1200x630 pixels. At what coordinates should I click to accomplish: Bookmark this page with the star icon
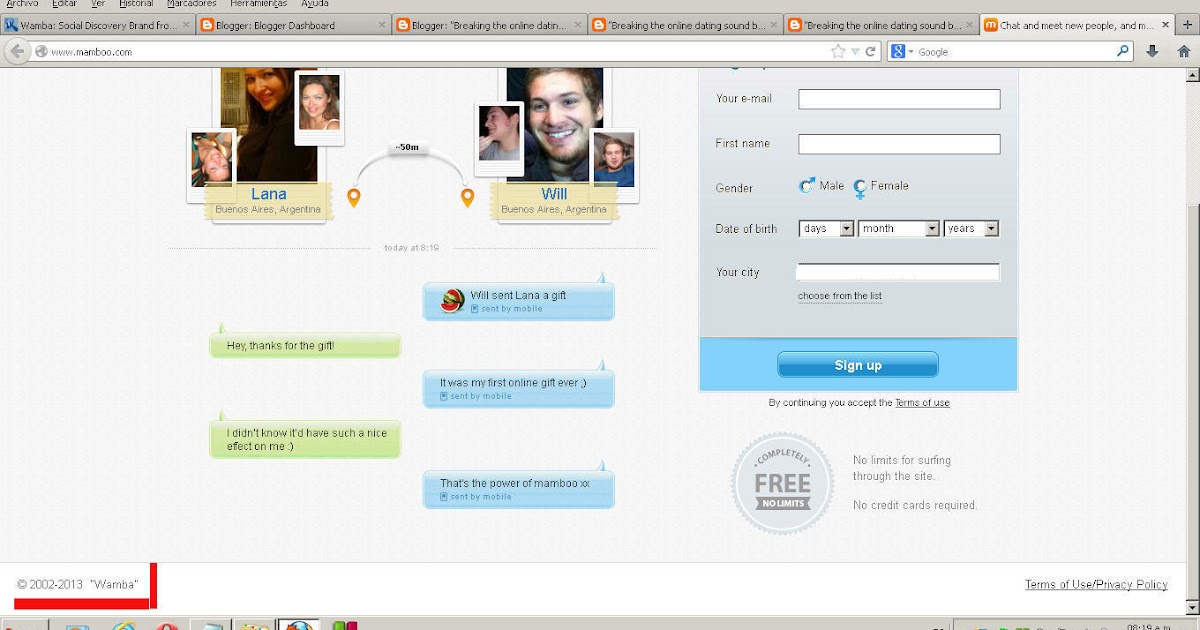pyautogui.click(x=838, y=51)
